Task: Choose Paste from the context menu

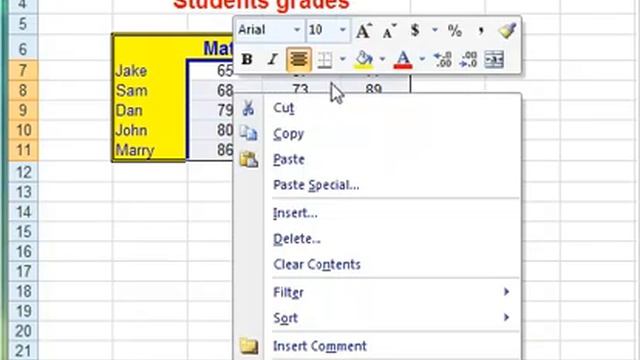Action: click(x=377, y=159)
